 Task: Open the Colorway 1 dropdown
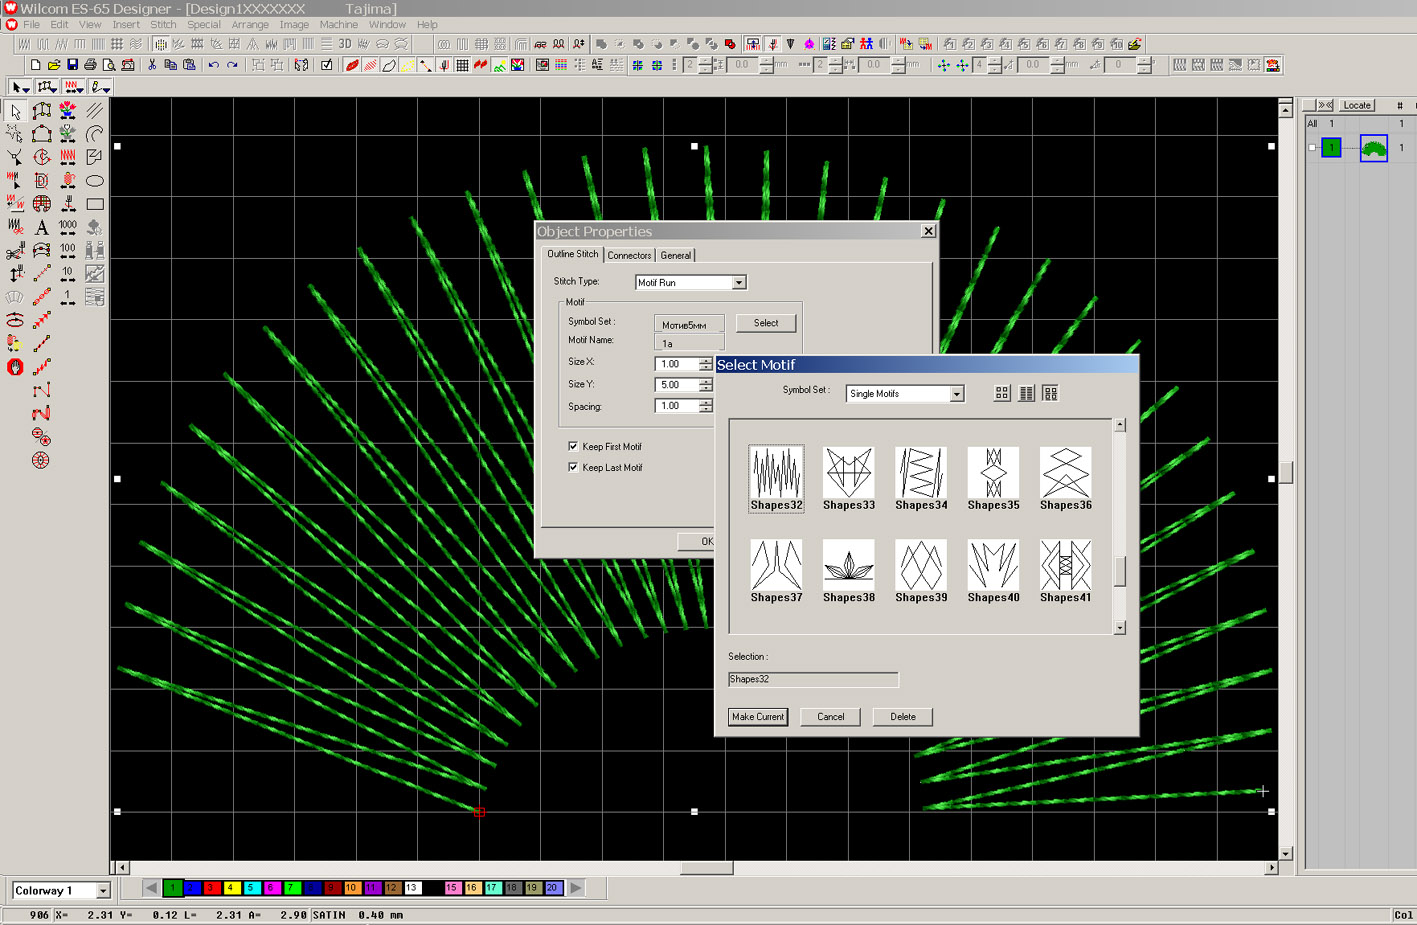[x=102, y=890]
